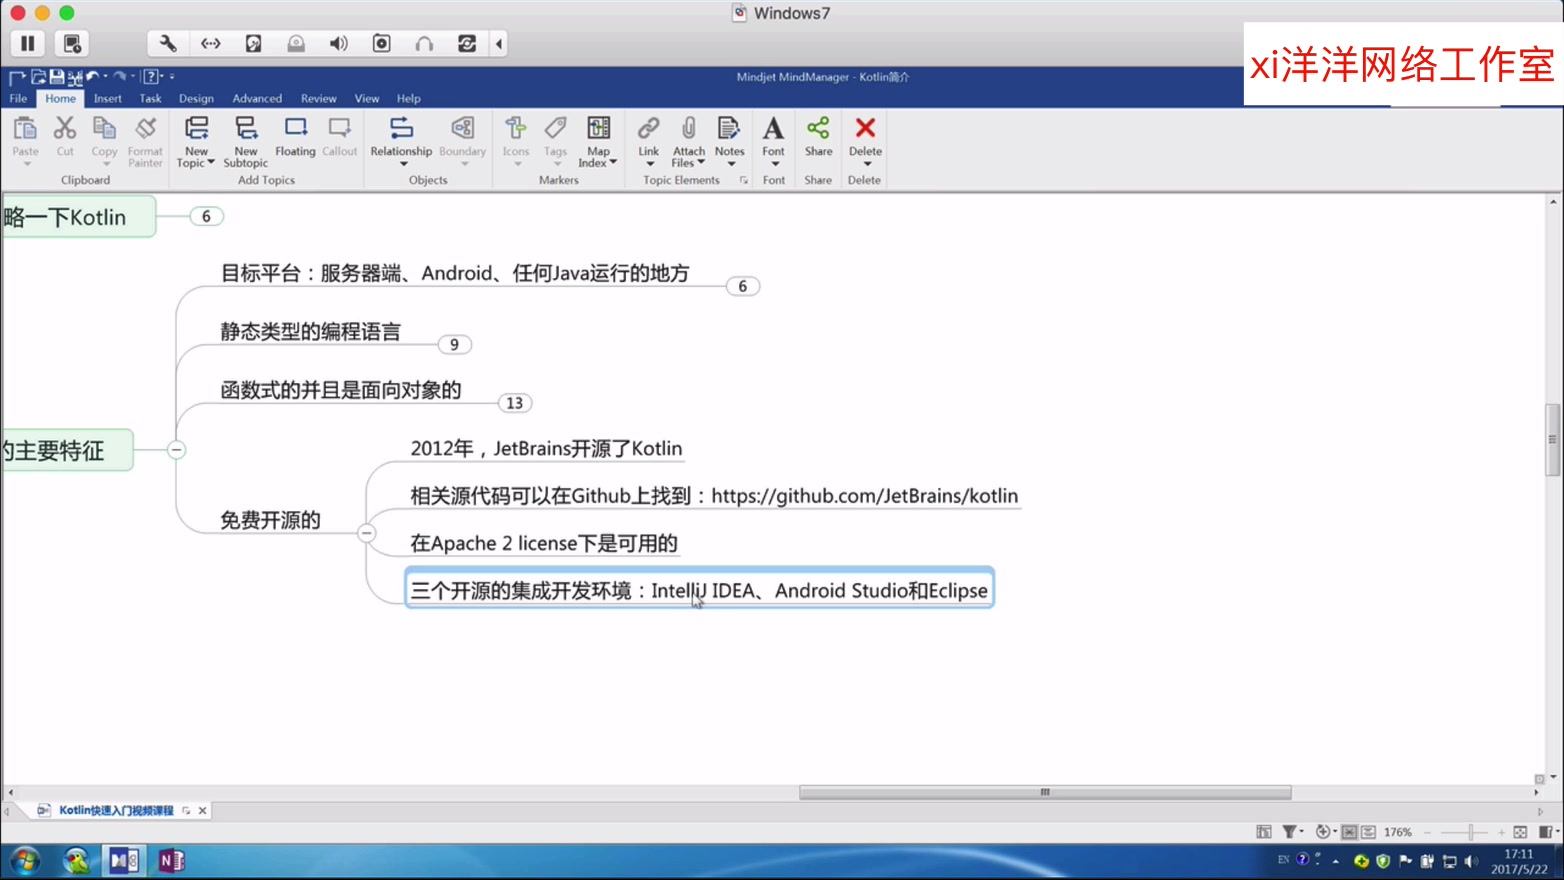Click the VM network arrows icon

[x=211, y=43]
